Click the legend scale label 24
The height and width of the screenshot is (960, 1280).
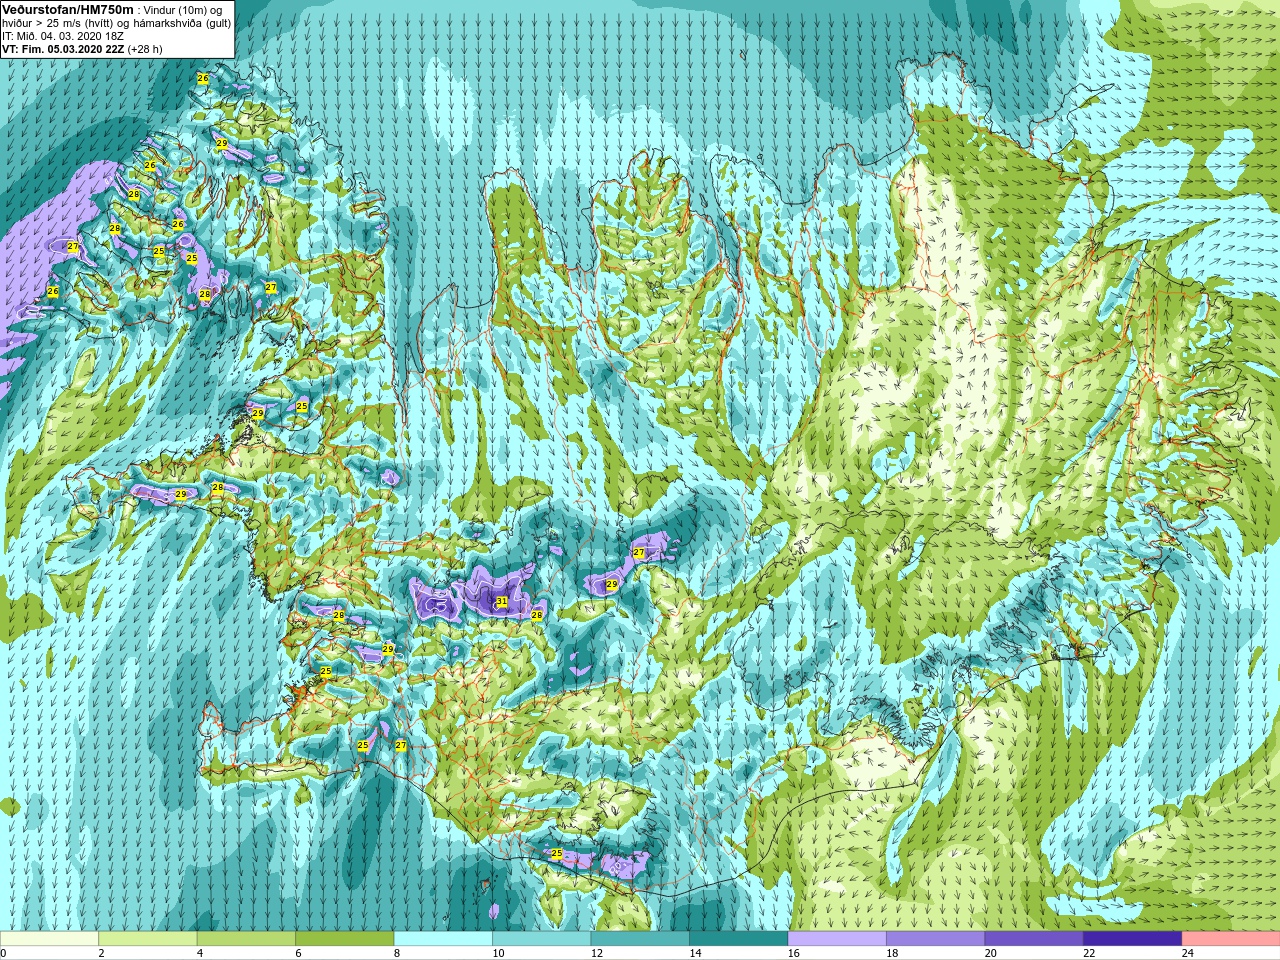[x=1187, y=953]
